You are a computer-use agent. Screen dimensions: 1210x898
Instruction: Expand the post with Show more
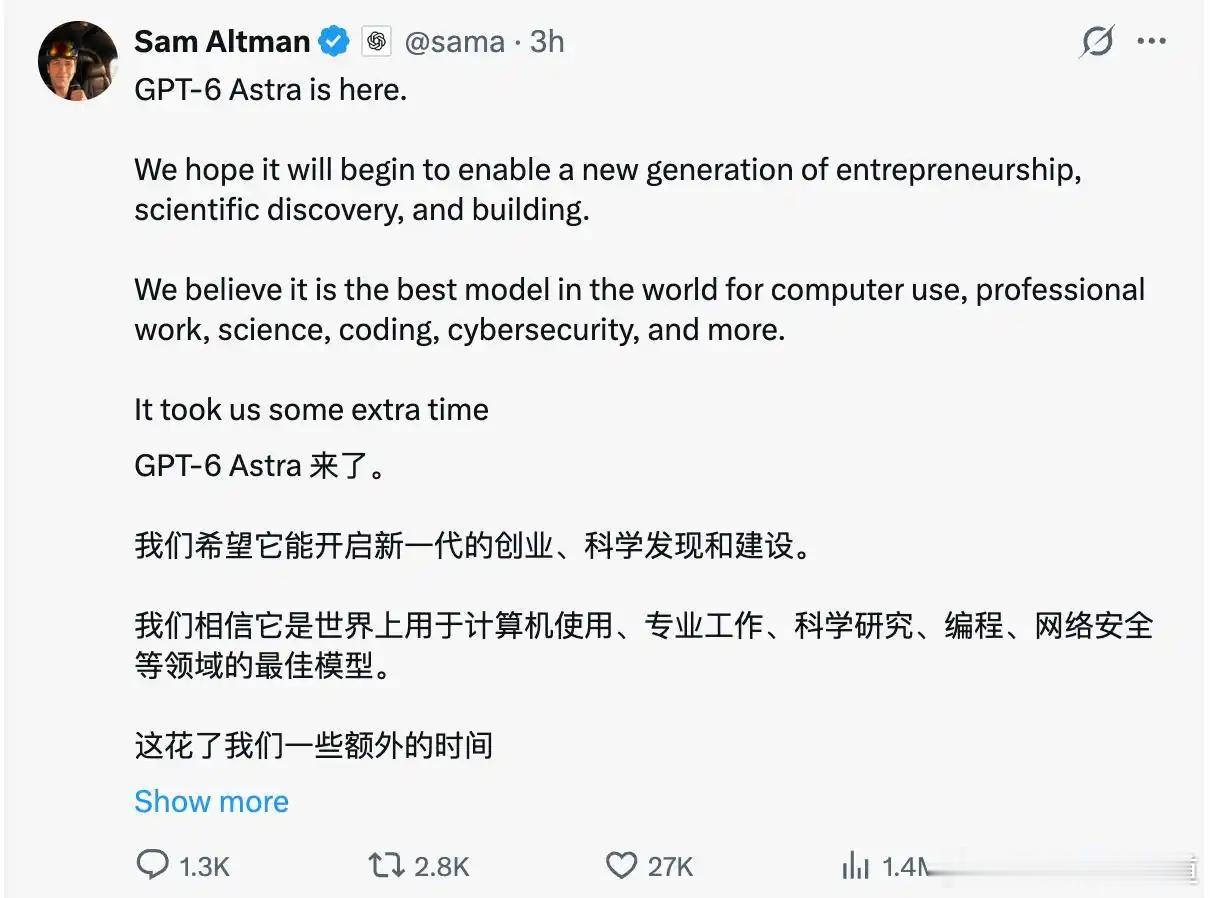[211, 801]
